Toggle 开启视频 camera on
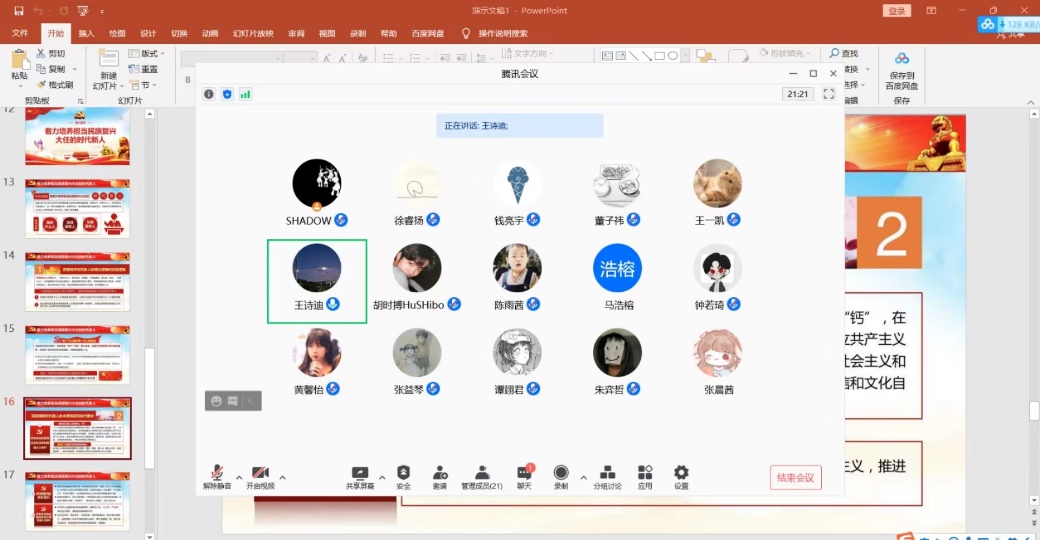The width and height of the screenshot is (1040, 540). pos(260,473)
